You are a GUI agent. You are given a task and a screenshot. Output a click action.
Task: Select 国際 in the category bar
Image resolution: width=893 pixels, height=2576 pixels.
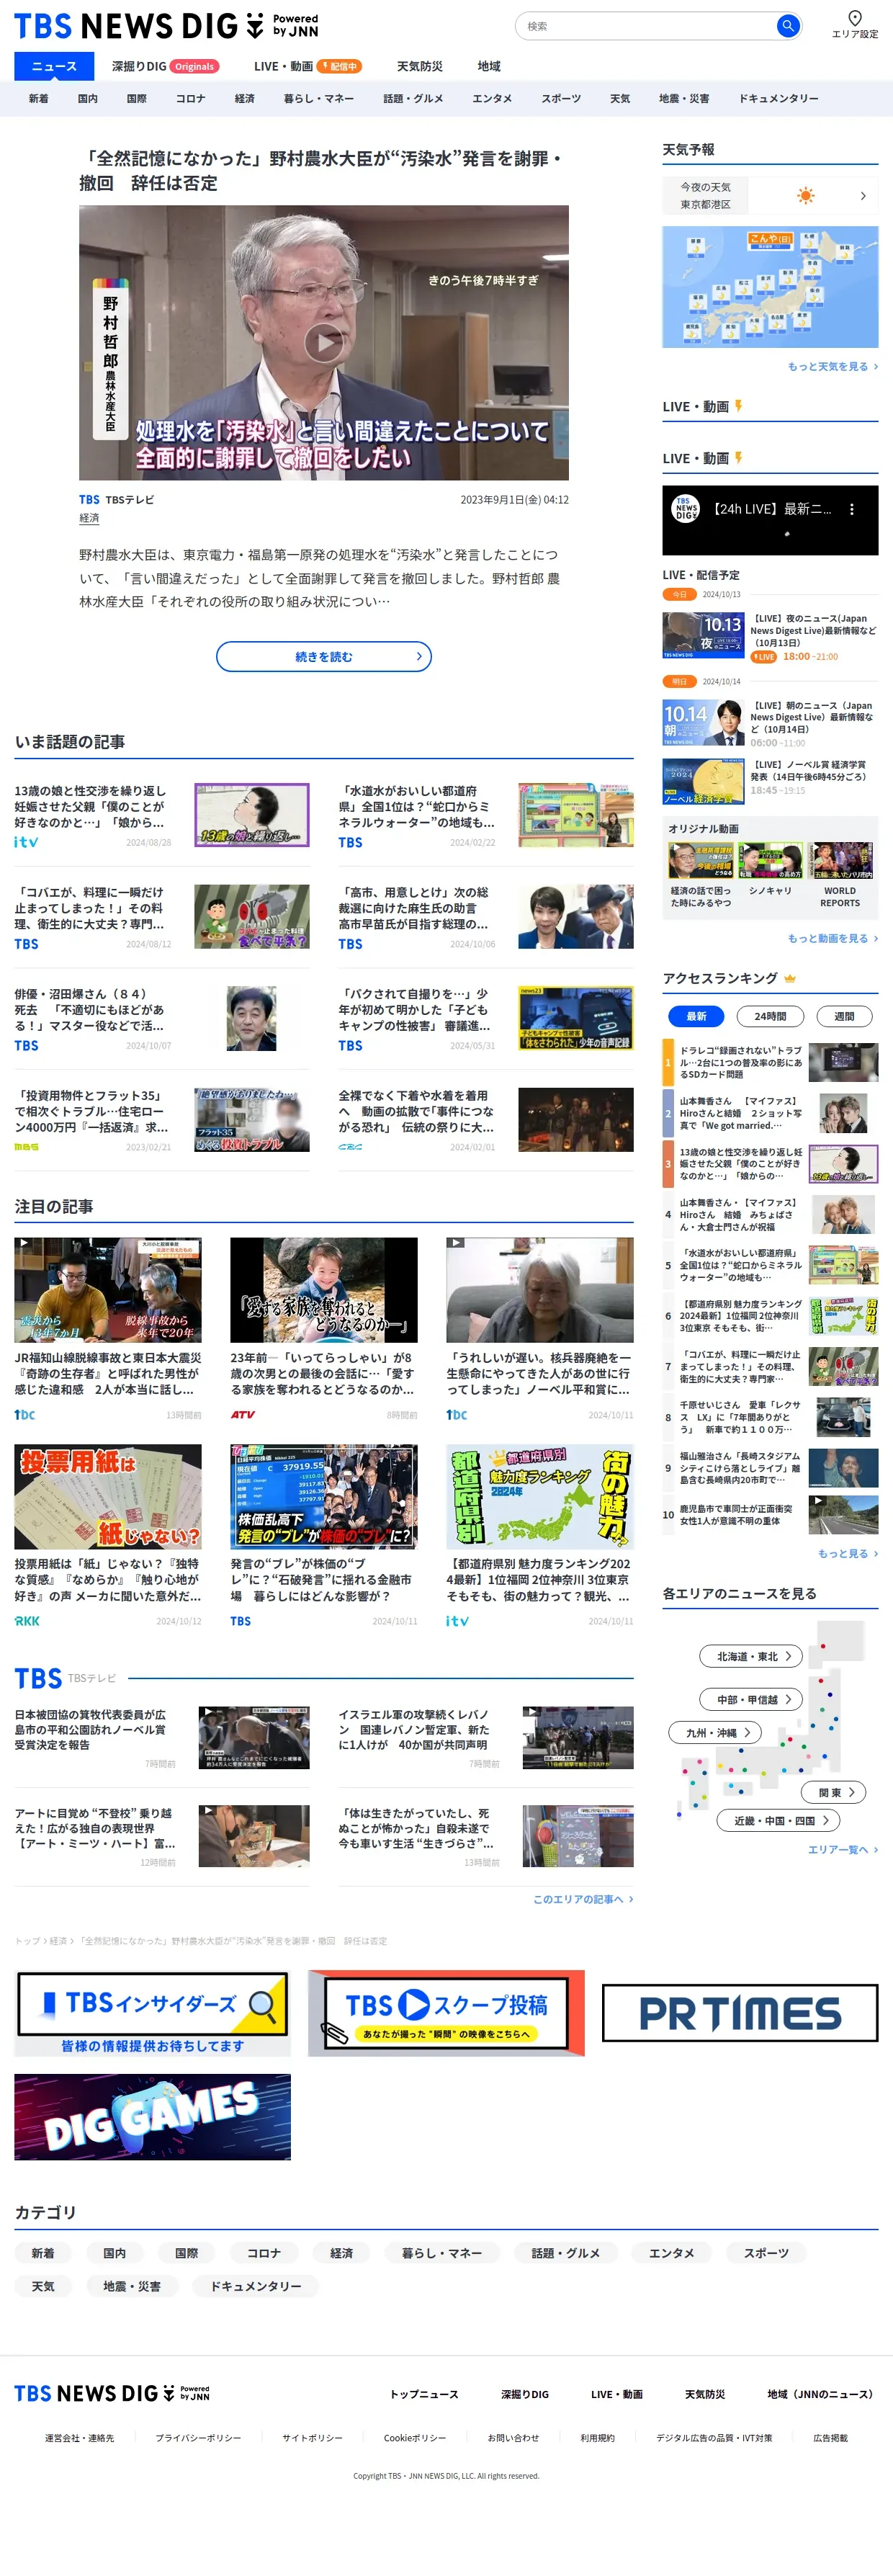pyautogui.click(x=137, y=98)
